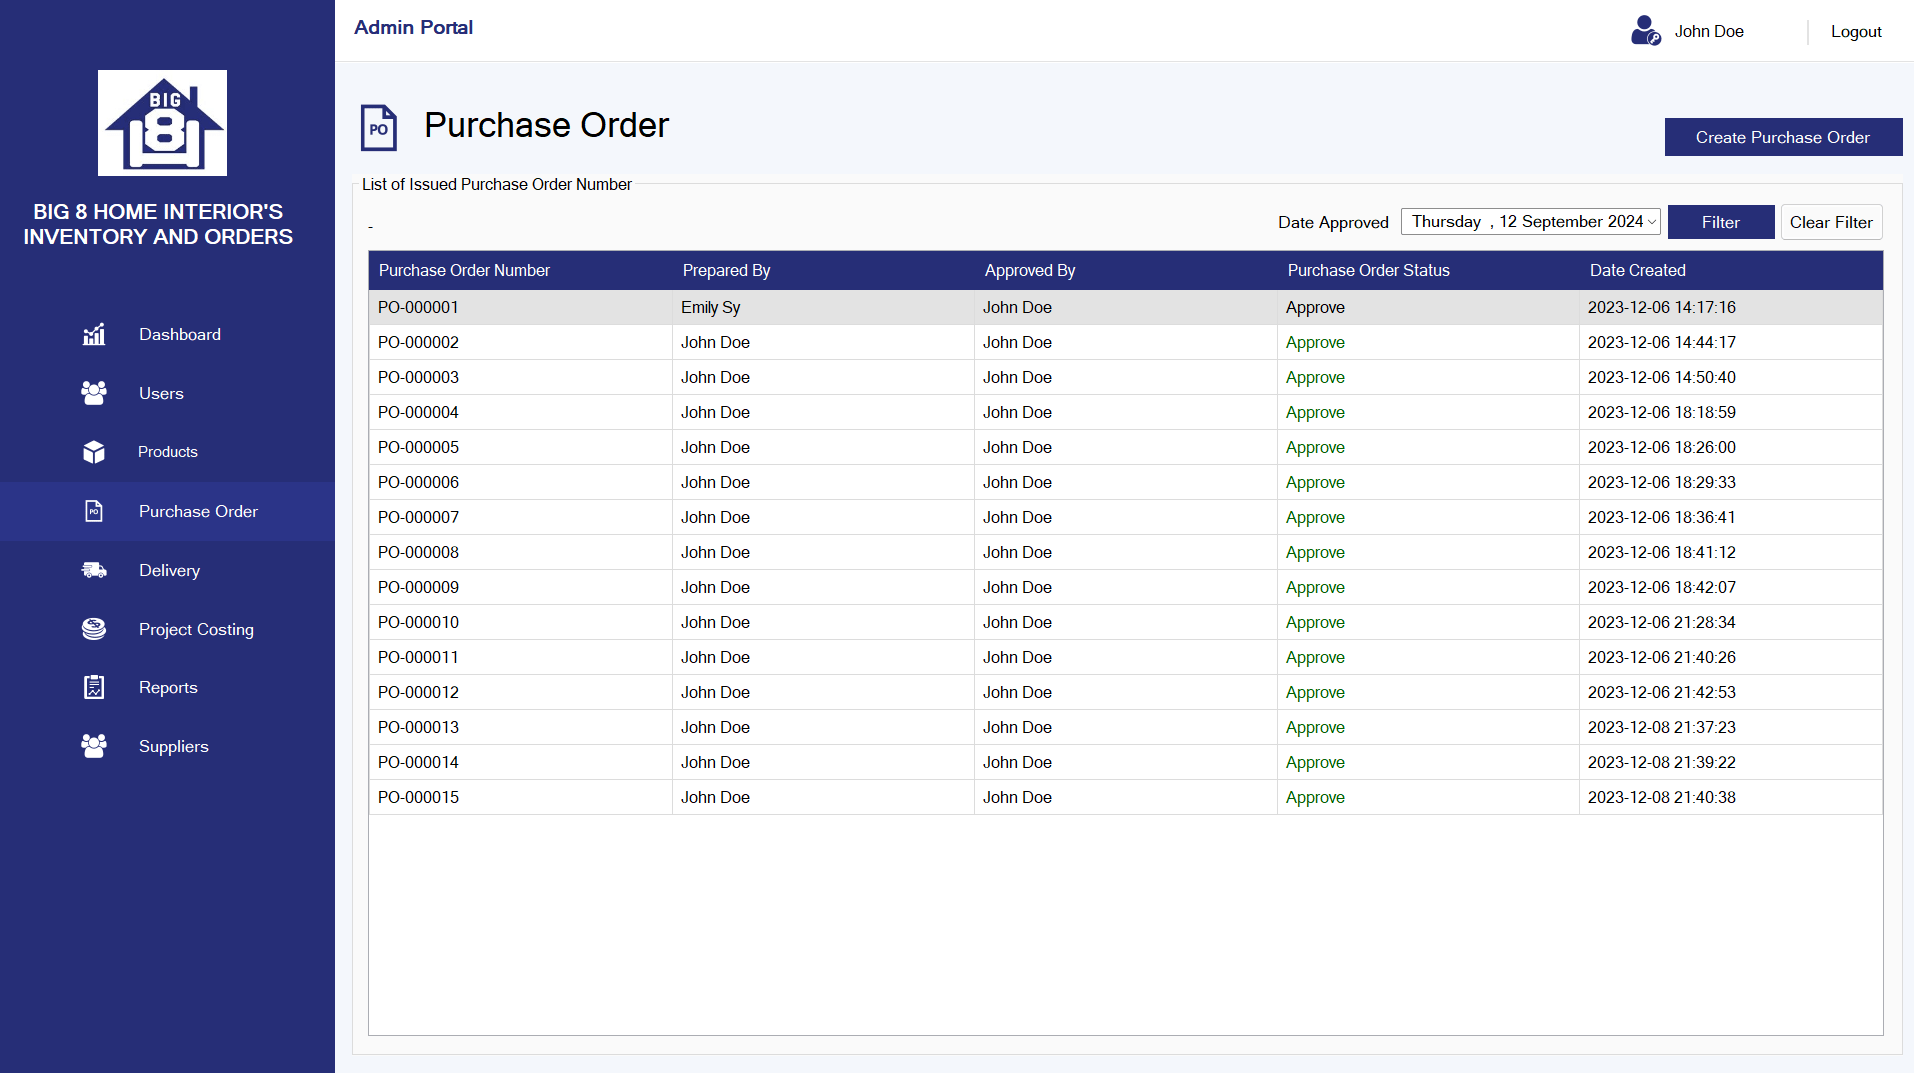Click the Project Costing coins icon
Image resolution: width=1914 pixels, height=1073 pixels.
click(x=94, y=629)
